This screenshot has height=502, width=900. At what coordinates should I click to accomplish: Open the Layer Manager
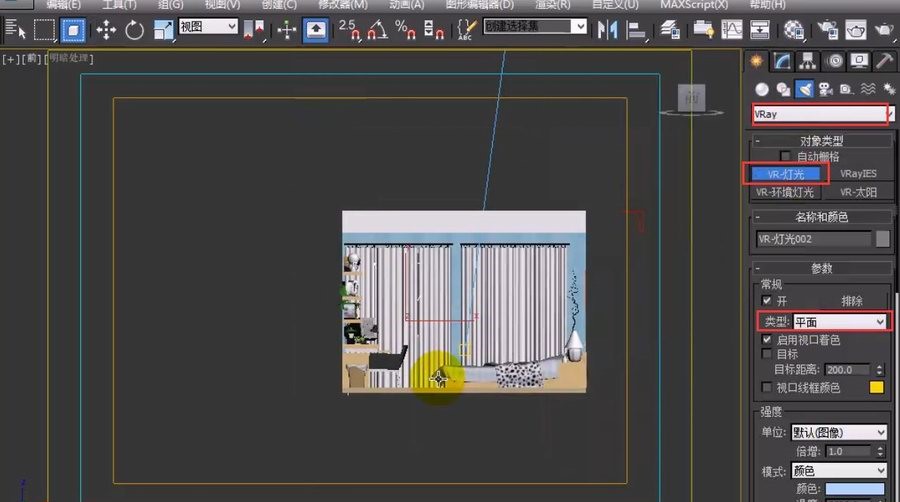tap(669, 29)
